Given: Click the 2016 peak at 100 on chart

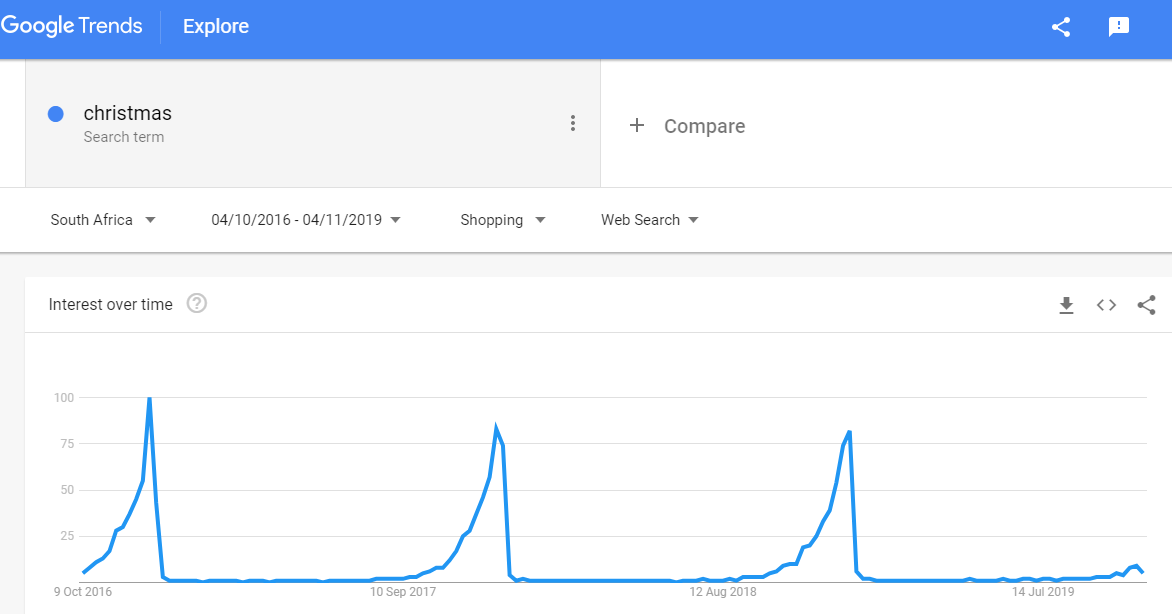Looking at the screenshot, I should [x=149, y=399].
